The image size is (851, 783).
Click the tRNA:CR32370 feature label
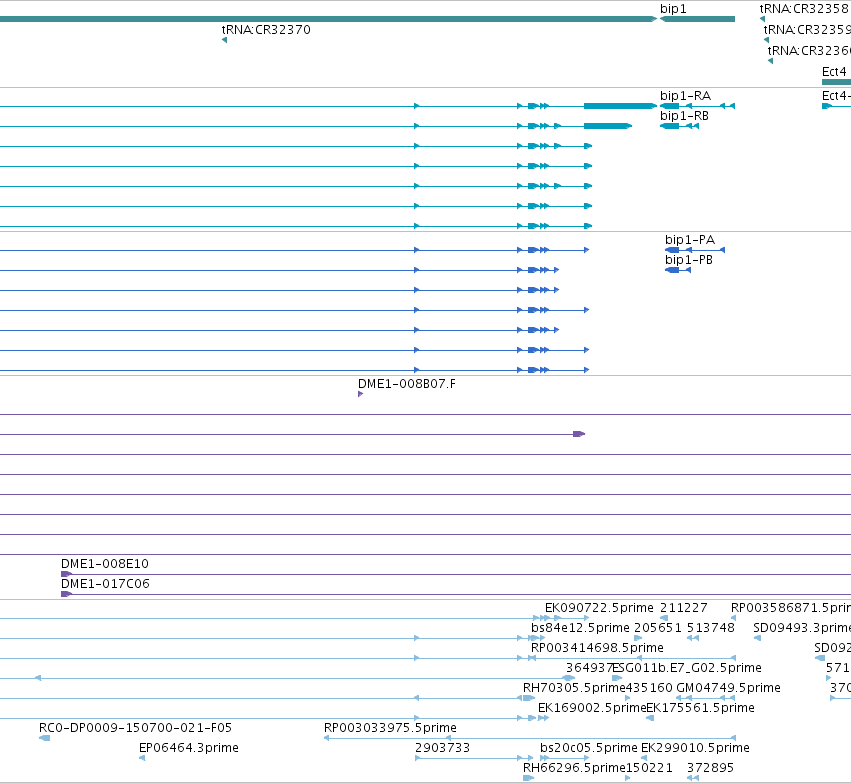[266, 30]
